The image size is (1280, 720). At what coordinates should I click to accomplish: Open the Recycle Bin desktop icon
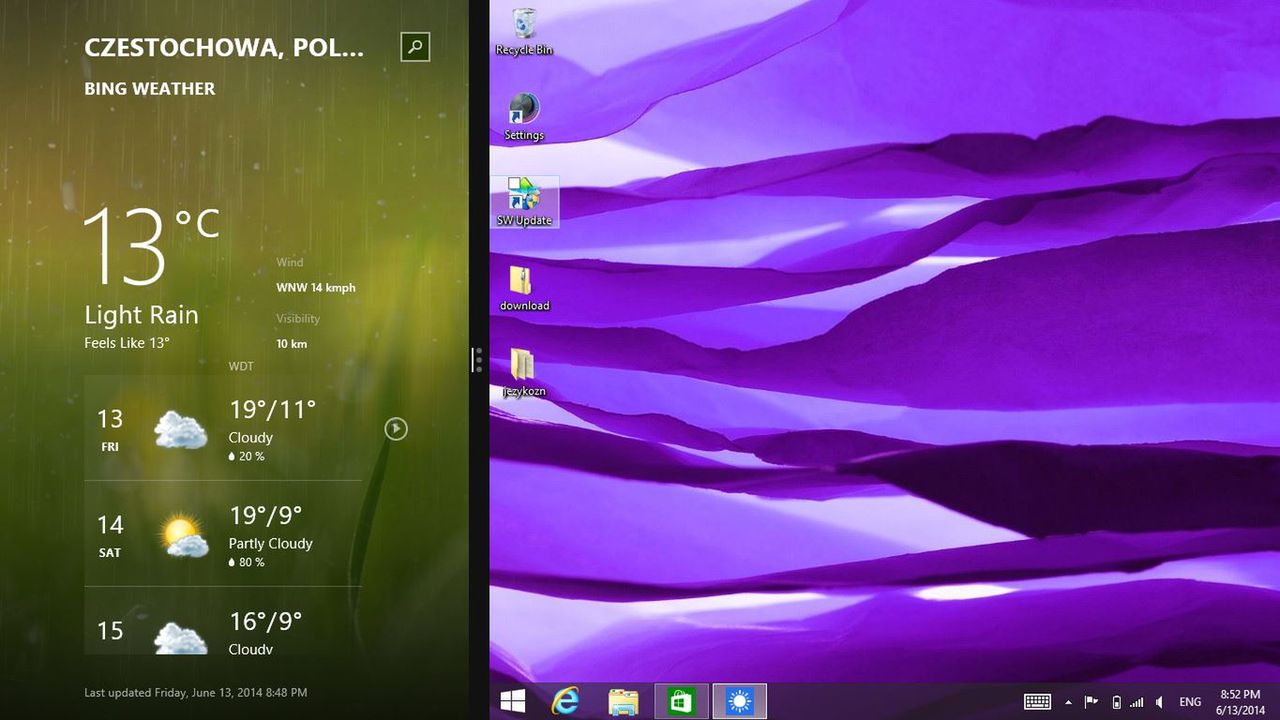[524, 32]
